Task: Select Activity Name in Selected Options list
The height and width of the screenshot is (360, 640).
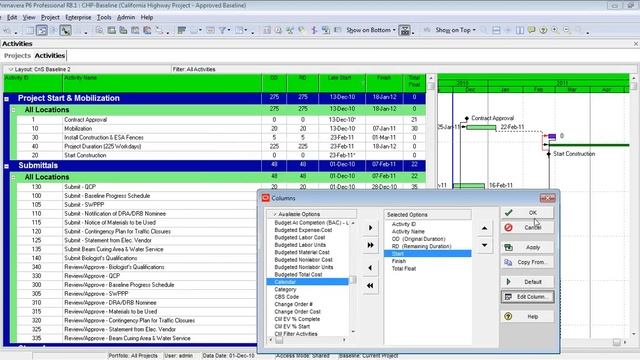Action: [408, 231]
